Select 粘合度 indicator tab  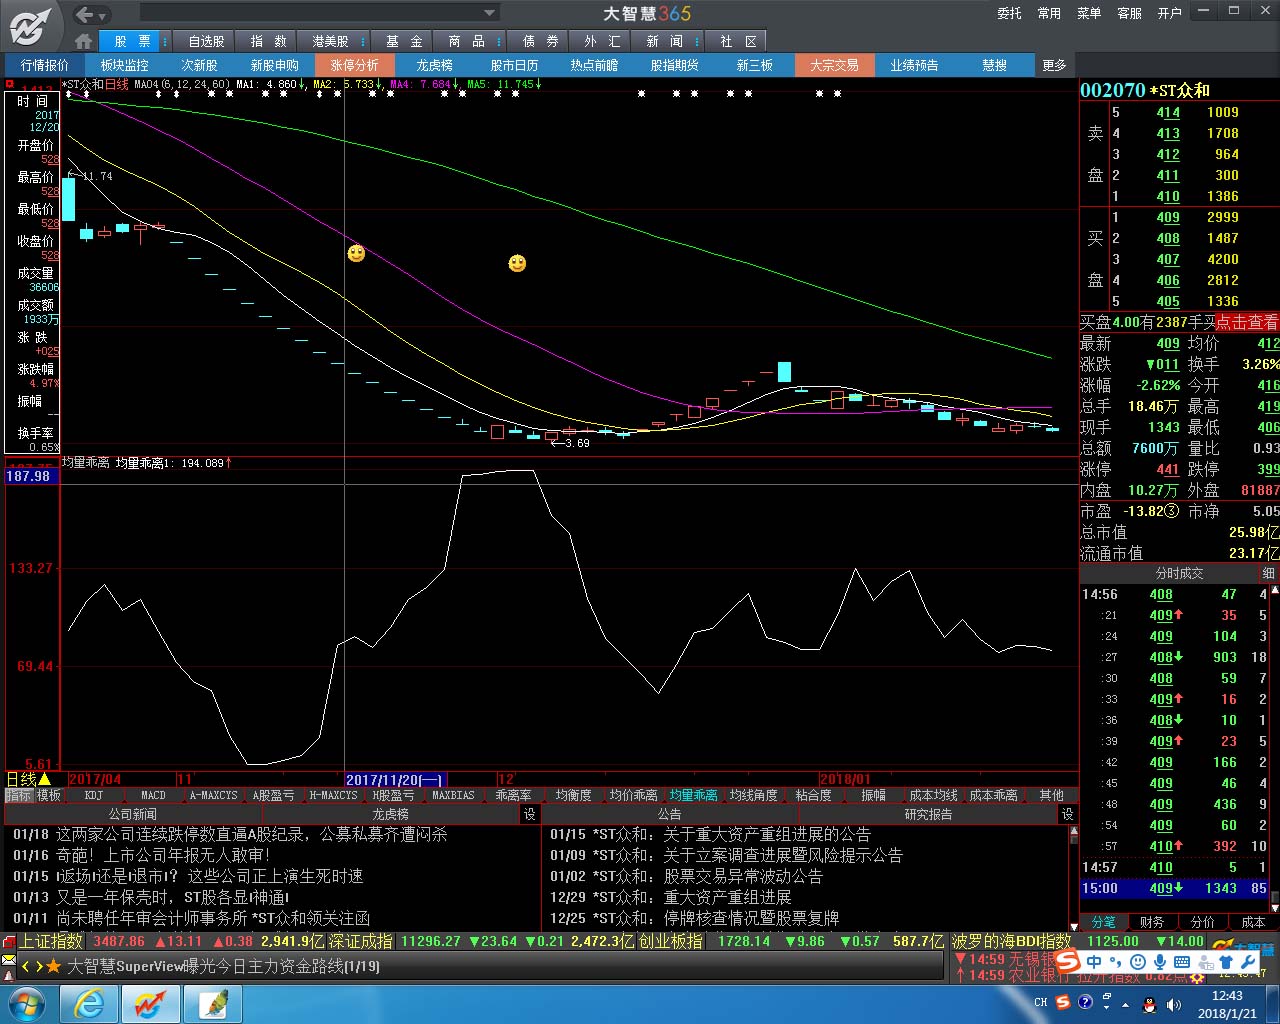pyautogui.click(x=813, y=795)
